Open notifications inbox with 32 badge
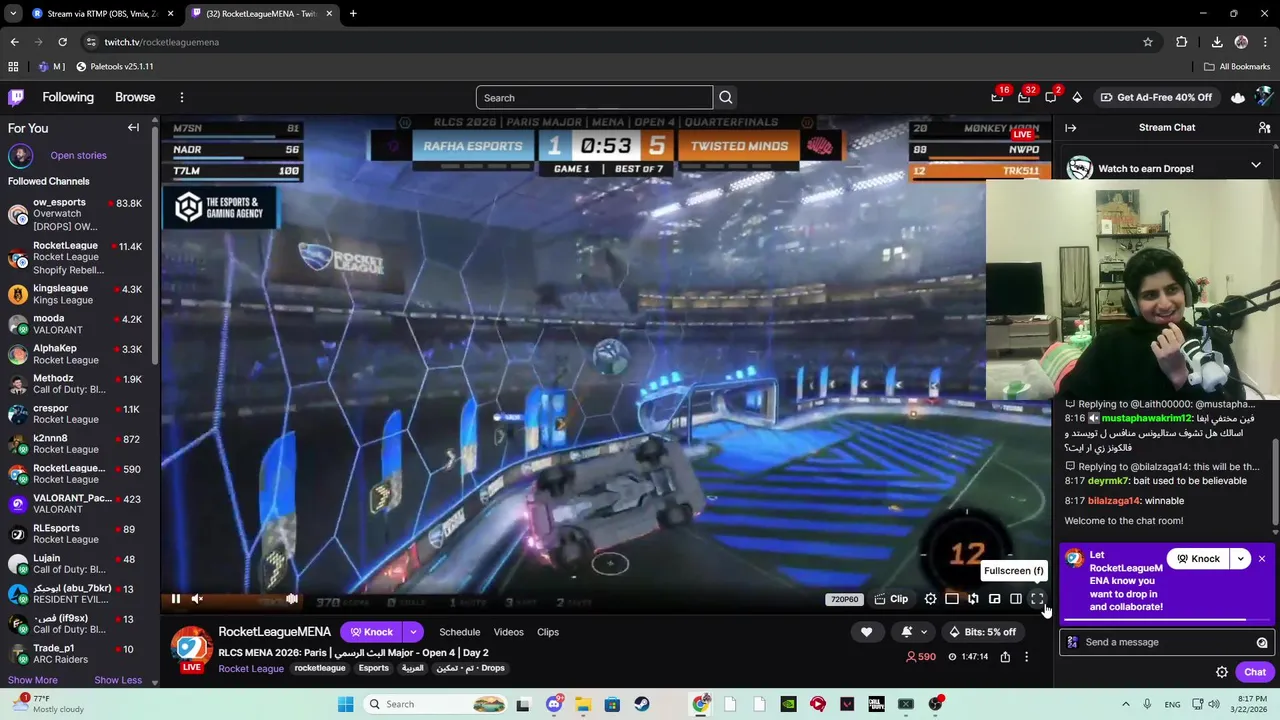 (x=1024, y=97)
